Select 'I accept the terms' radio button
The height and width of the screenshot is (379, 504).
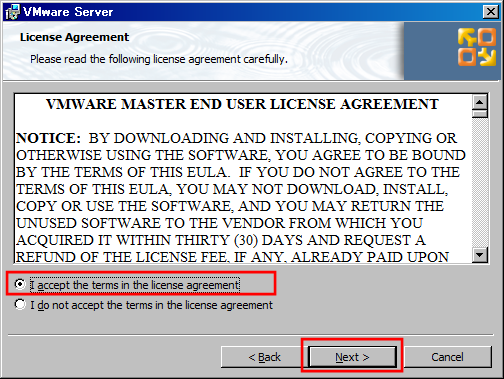[20, 284]
